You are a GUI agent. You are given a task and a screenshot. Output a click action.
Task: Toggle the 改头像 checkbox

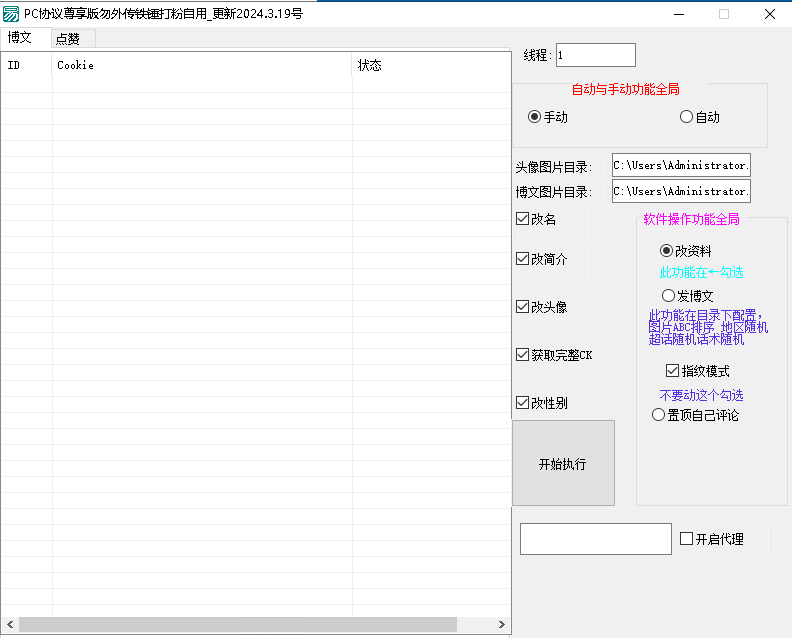coord(522,307)
